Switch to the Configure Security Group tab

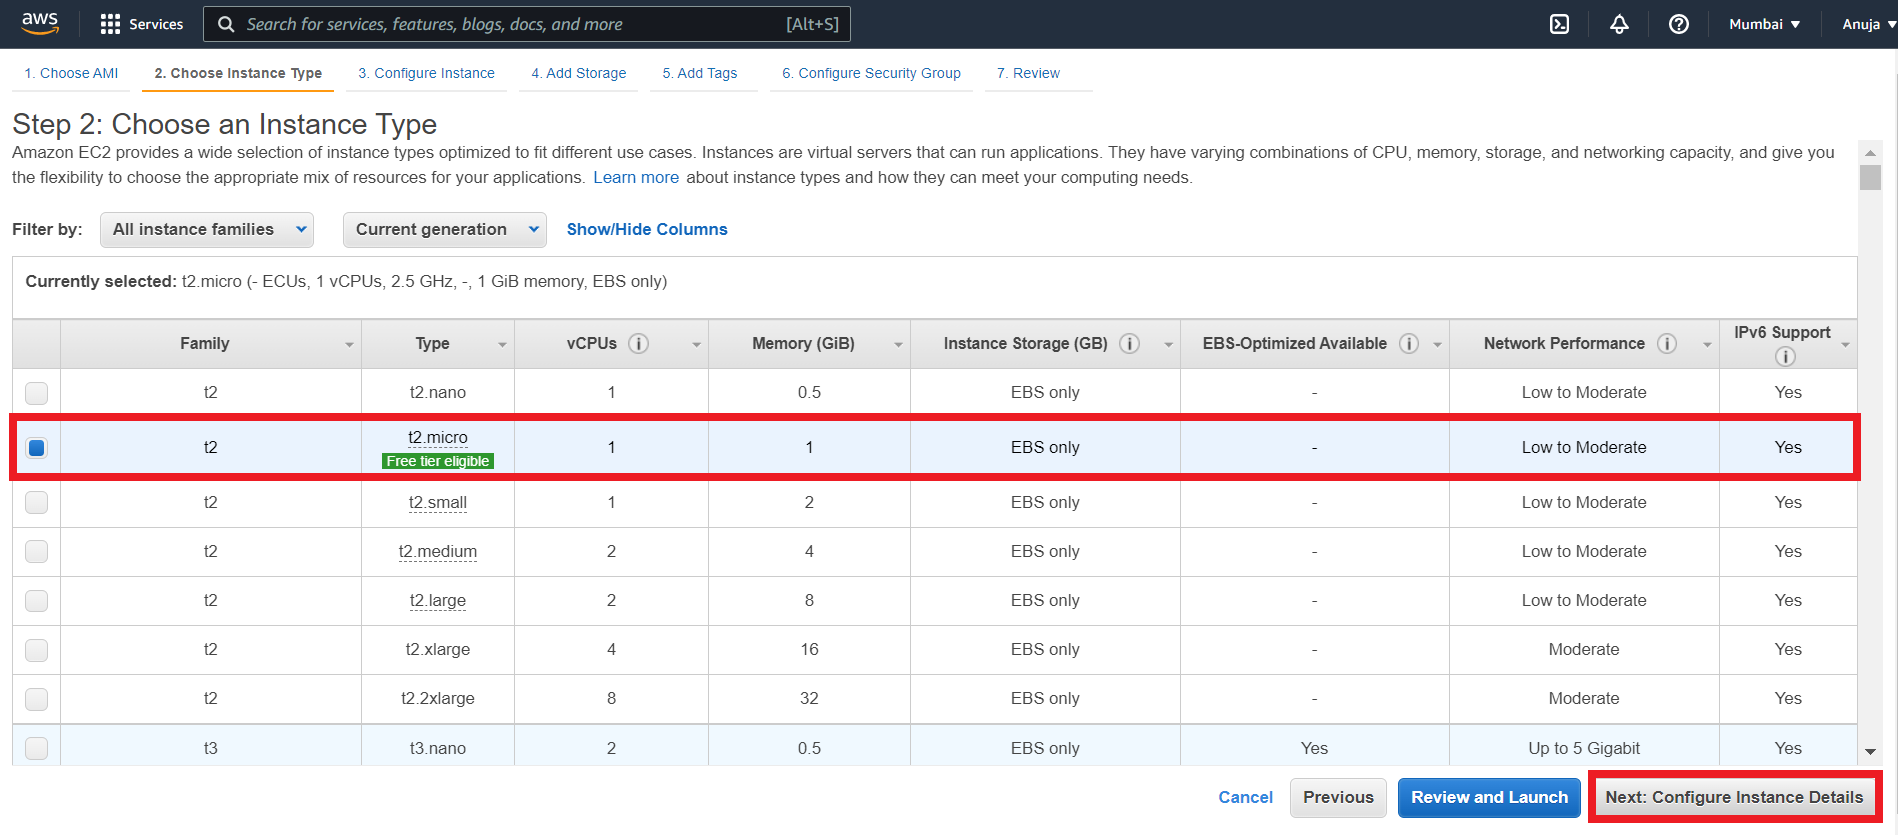tap(871, 73)
